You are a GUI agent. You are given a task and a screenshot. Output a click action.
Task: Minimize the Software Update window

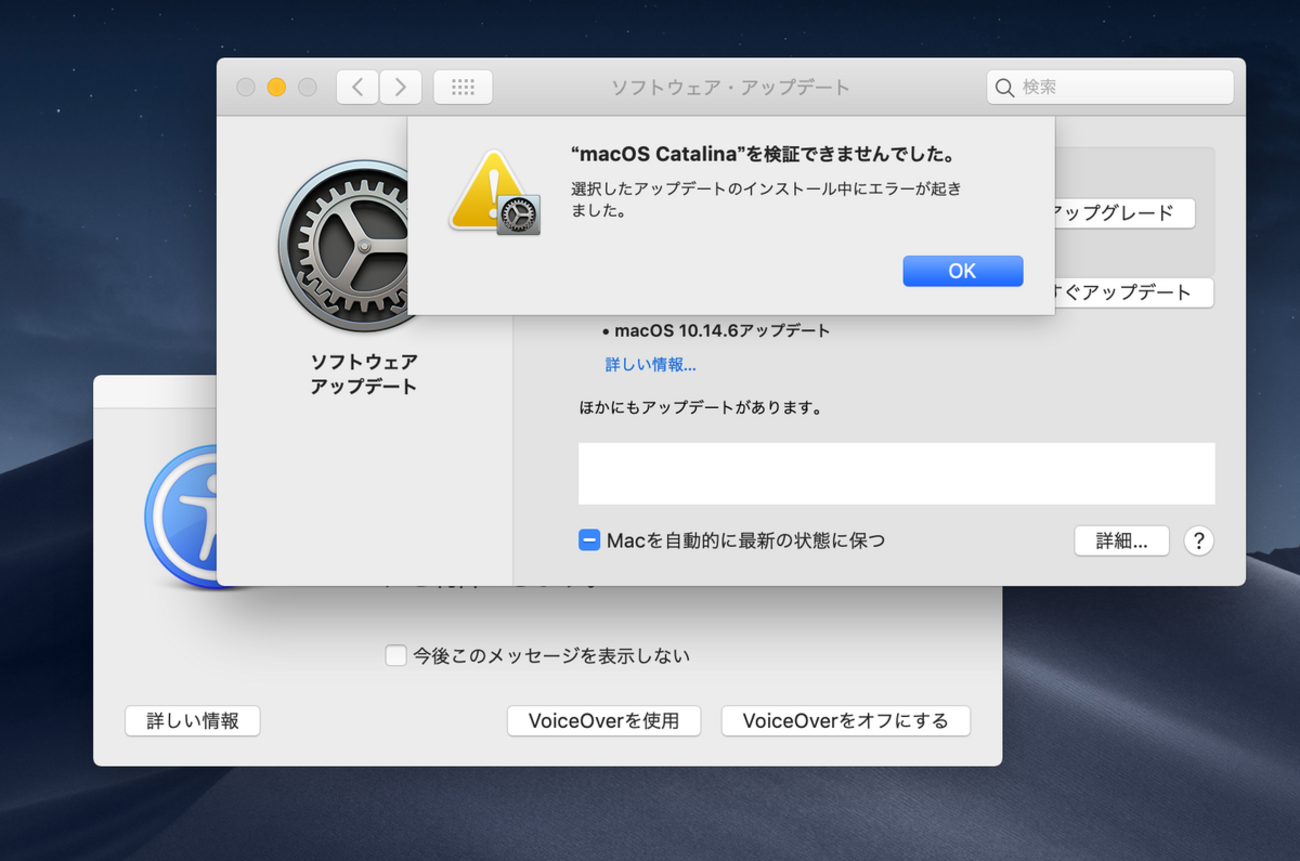tap(277, 87)
